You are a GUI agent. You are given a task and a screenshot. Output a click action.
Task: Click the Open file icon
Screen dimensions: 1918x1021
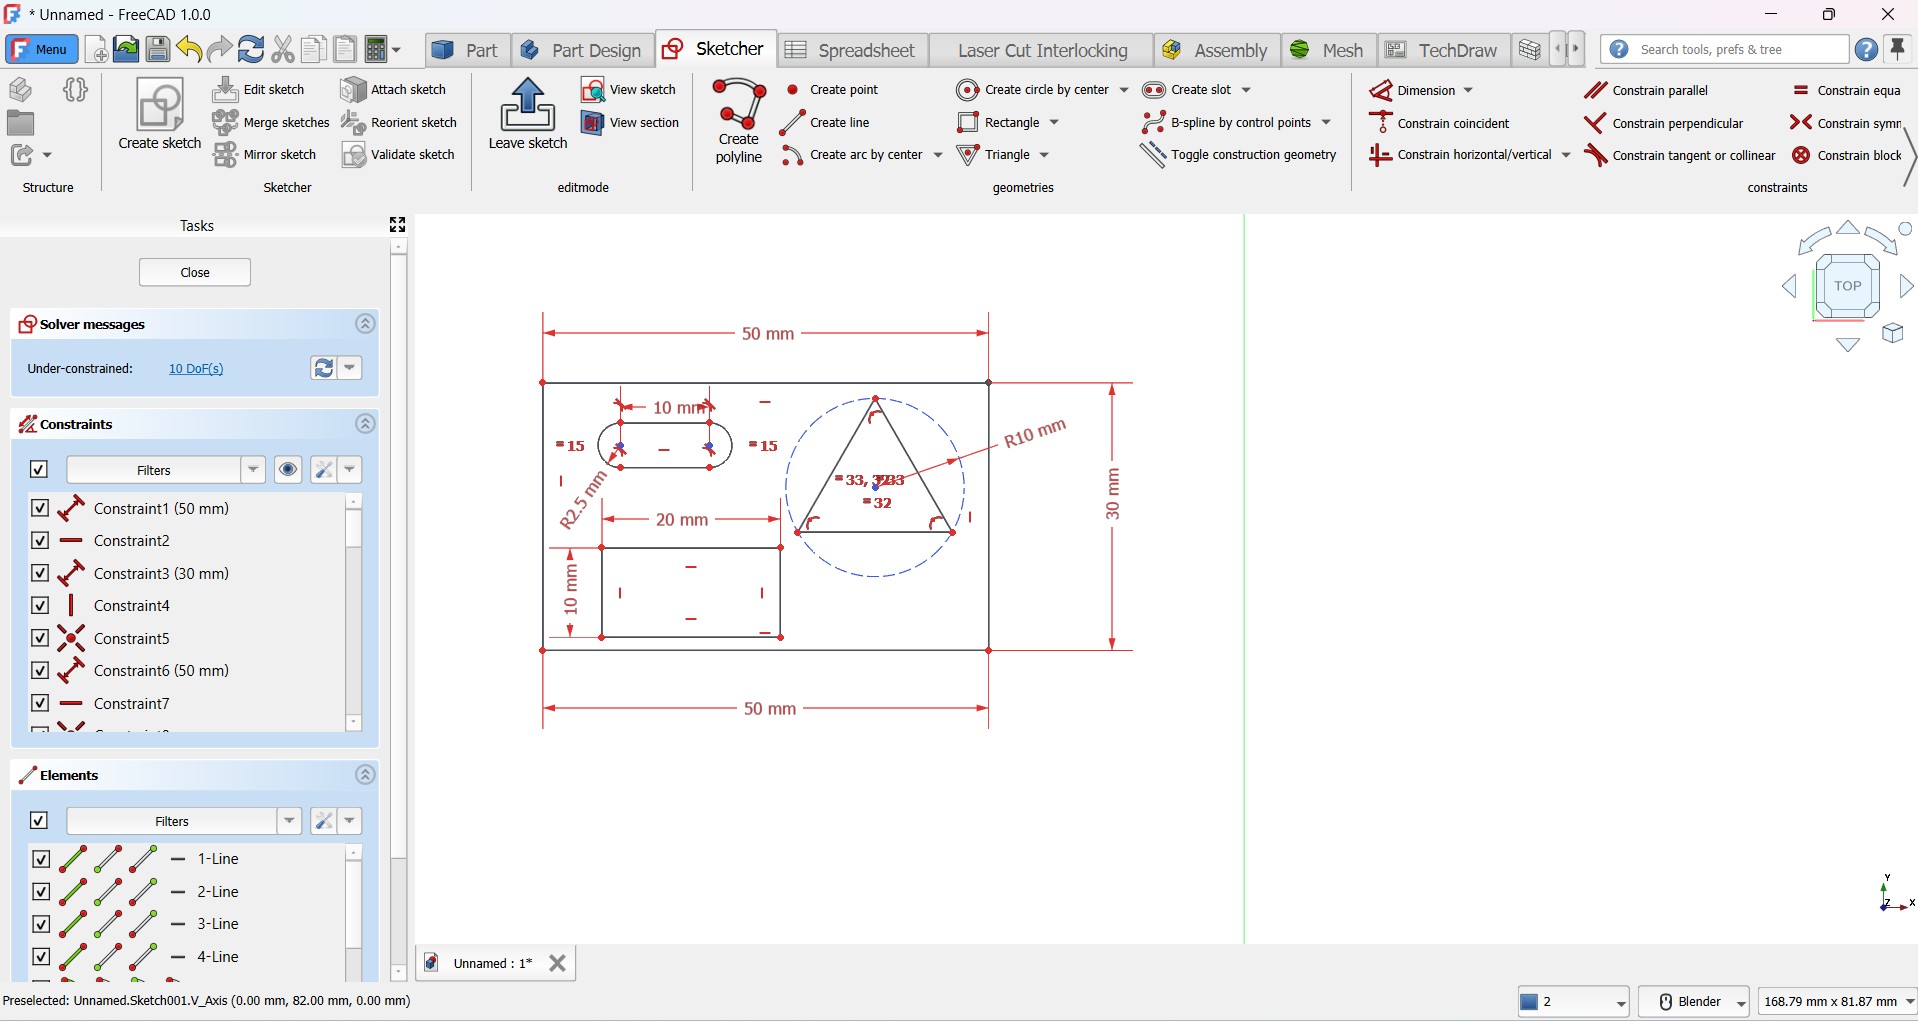click(126, 49)
